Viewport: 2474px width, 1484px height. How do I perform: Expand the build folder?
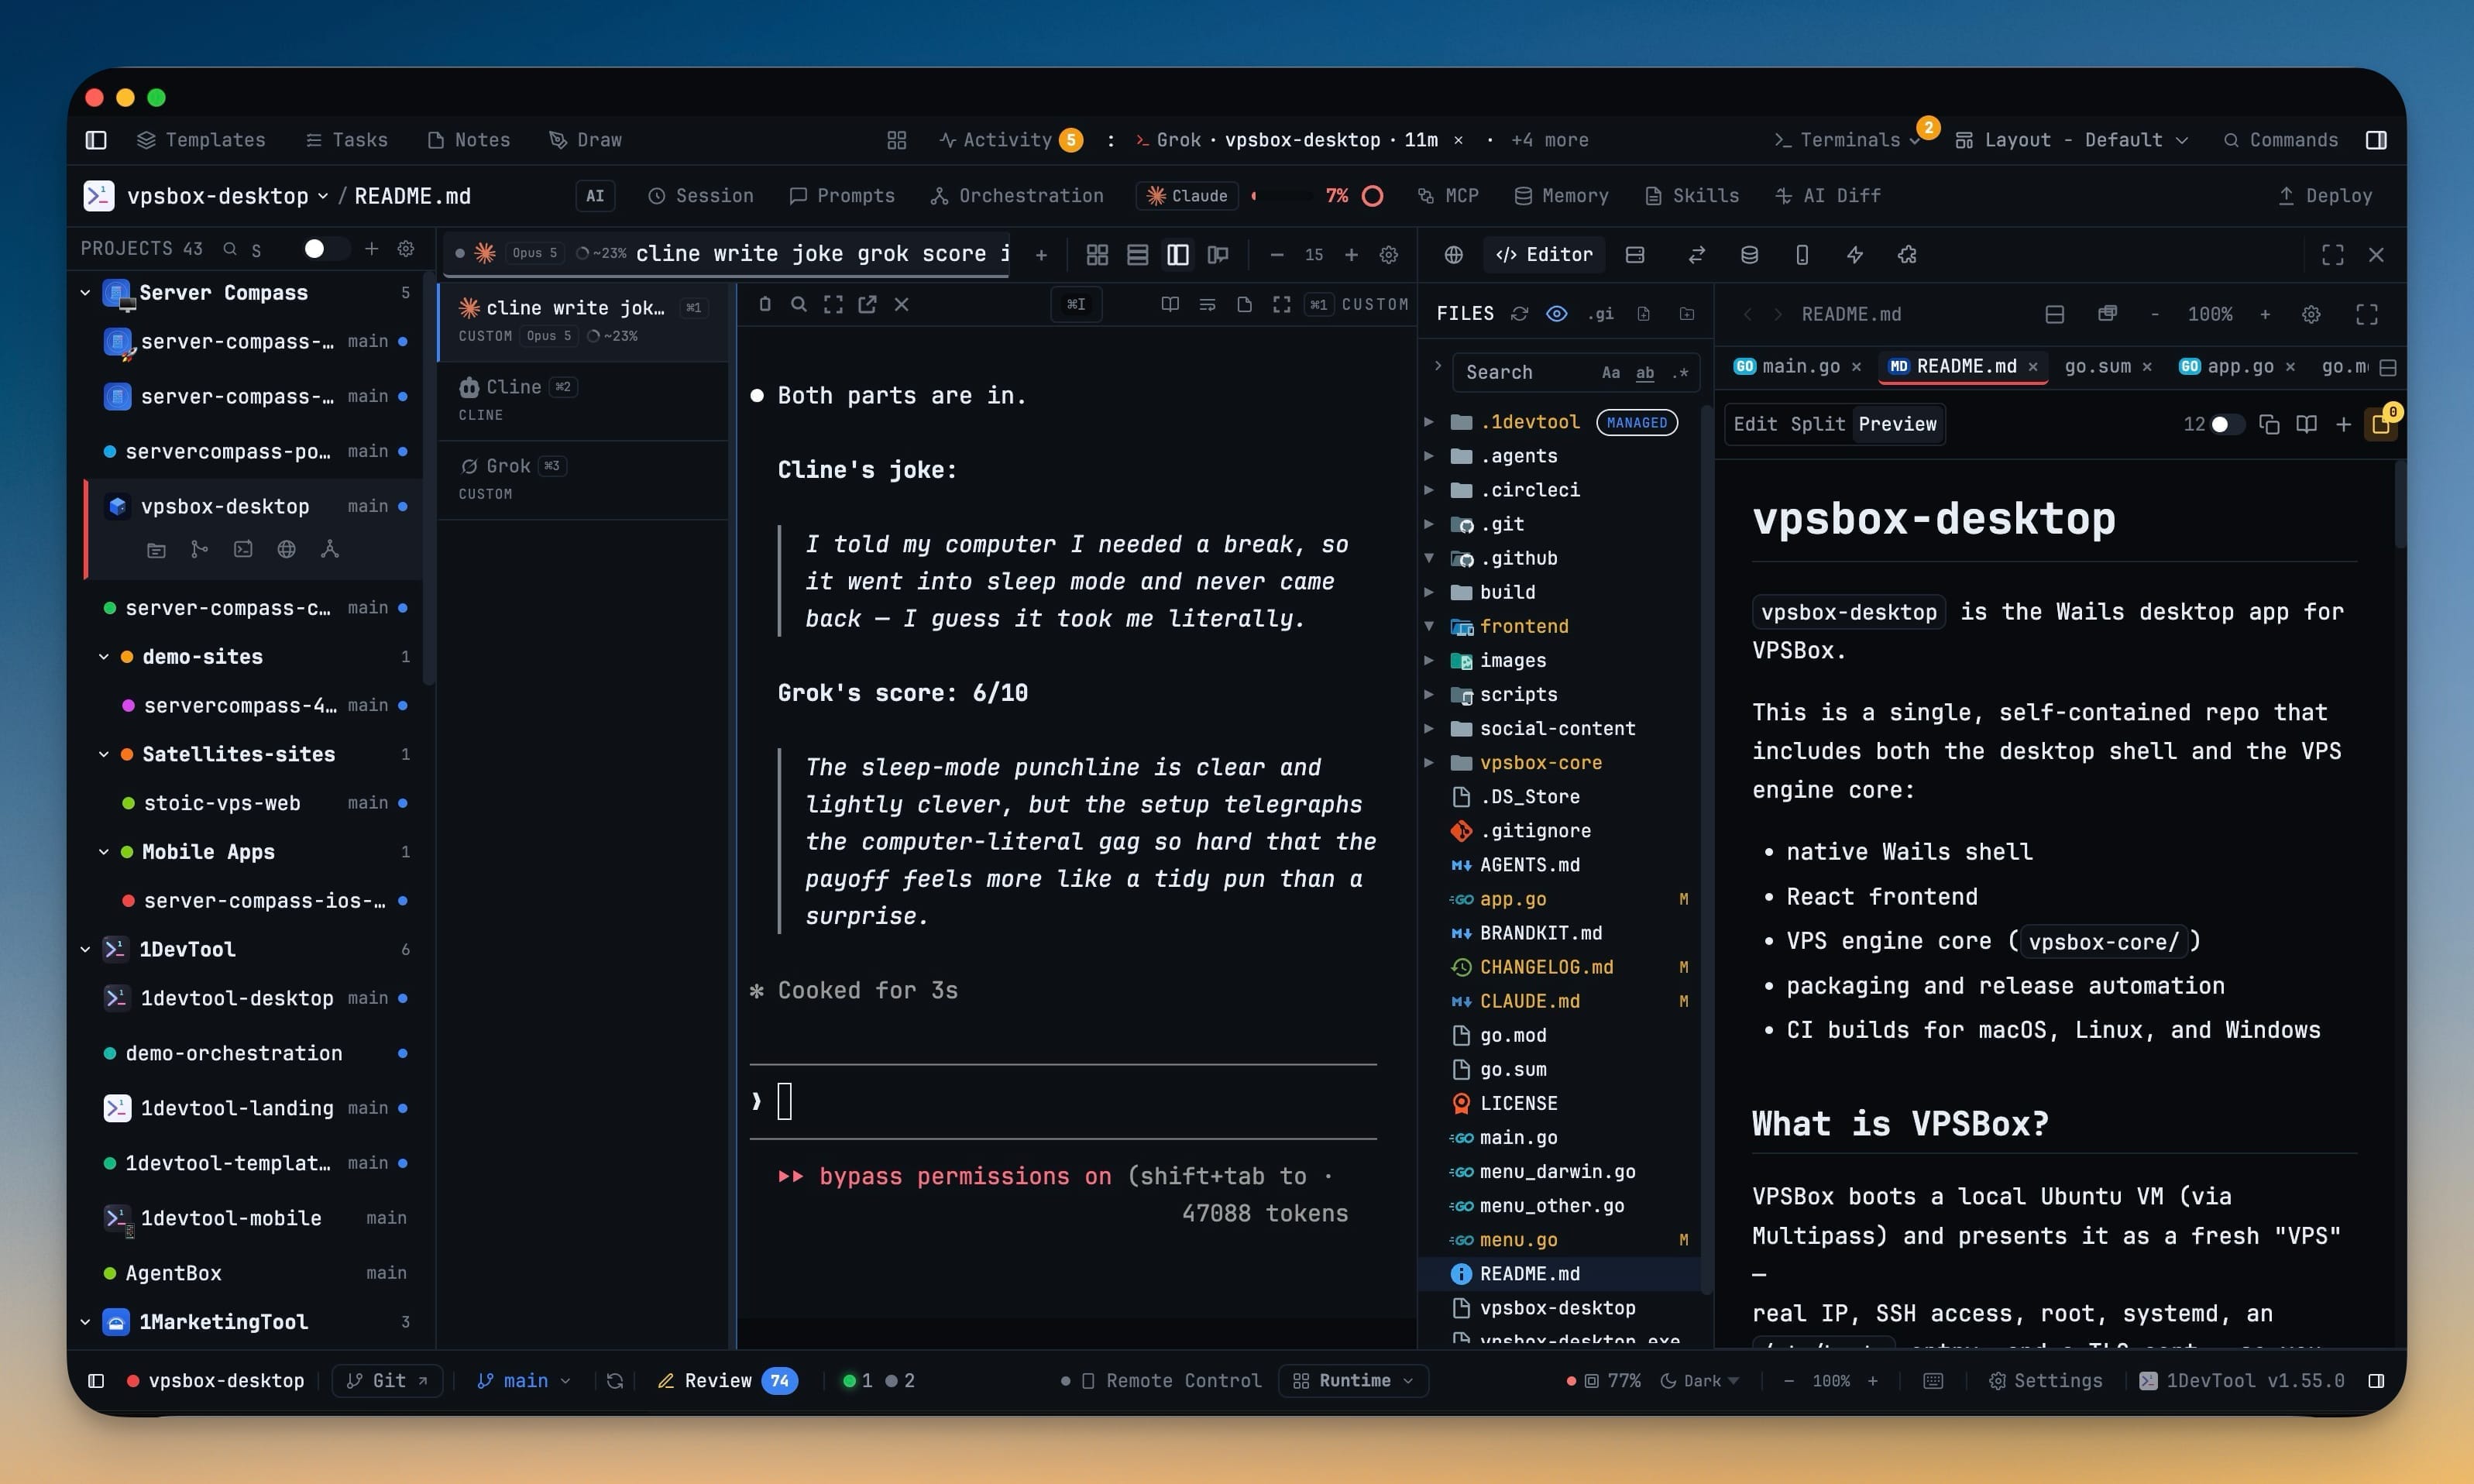pyautogui.click(x=1429, y=592)
